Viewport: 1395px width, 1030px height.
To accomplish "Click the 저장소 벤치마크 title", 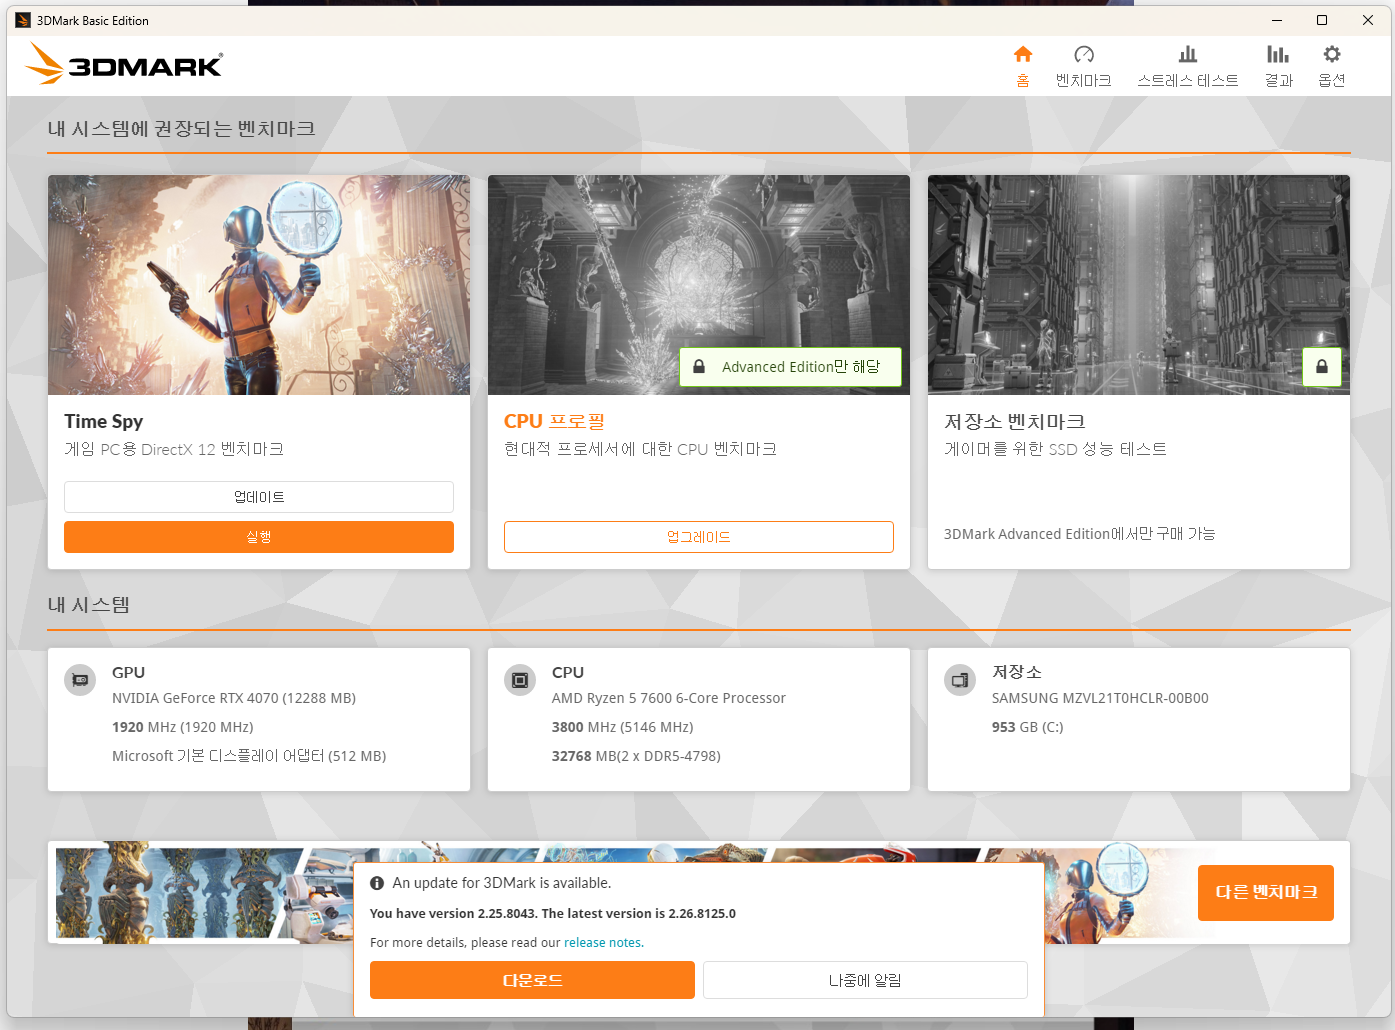I will point(1015,422).
